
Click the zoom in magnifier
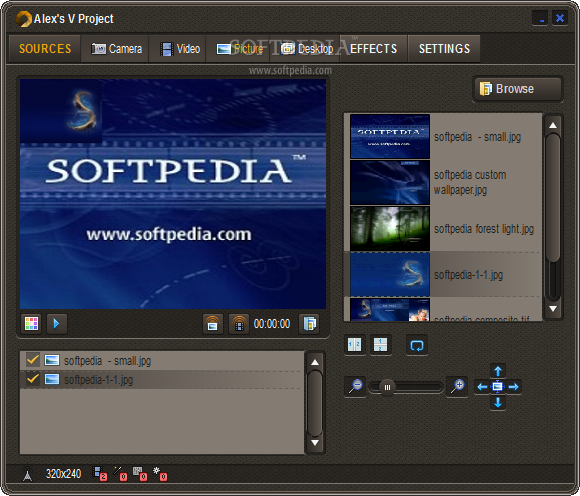[457, 387]
